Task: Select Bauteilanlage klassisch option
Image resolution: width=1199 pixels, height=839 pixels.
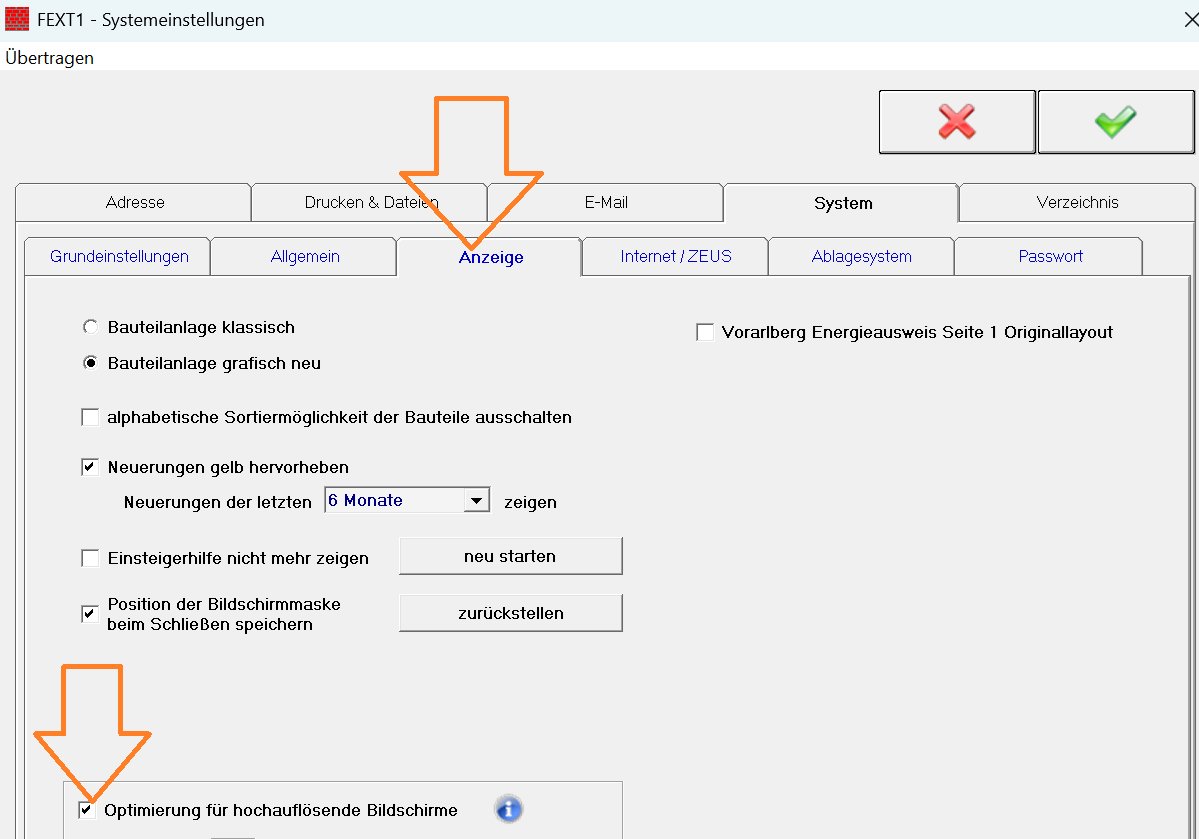Action: (90, 326)
